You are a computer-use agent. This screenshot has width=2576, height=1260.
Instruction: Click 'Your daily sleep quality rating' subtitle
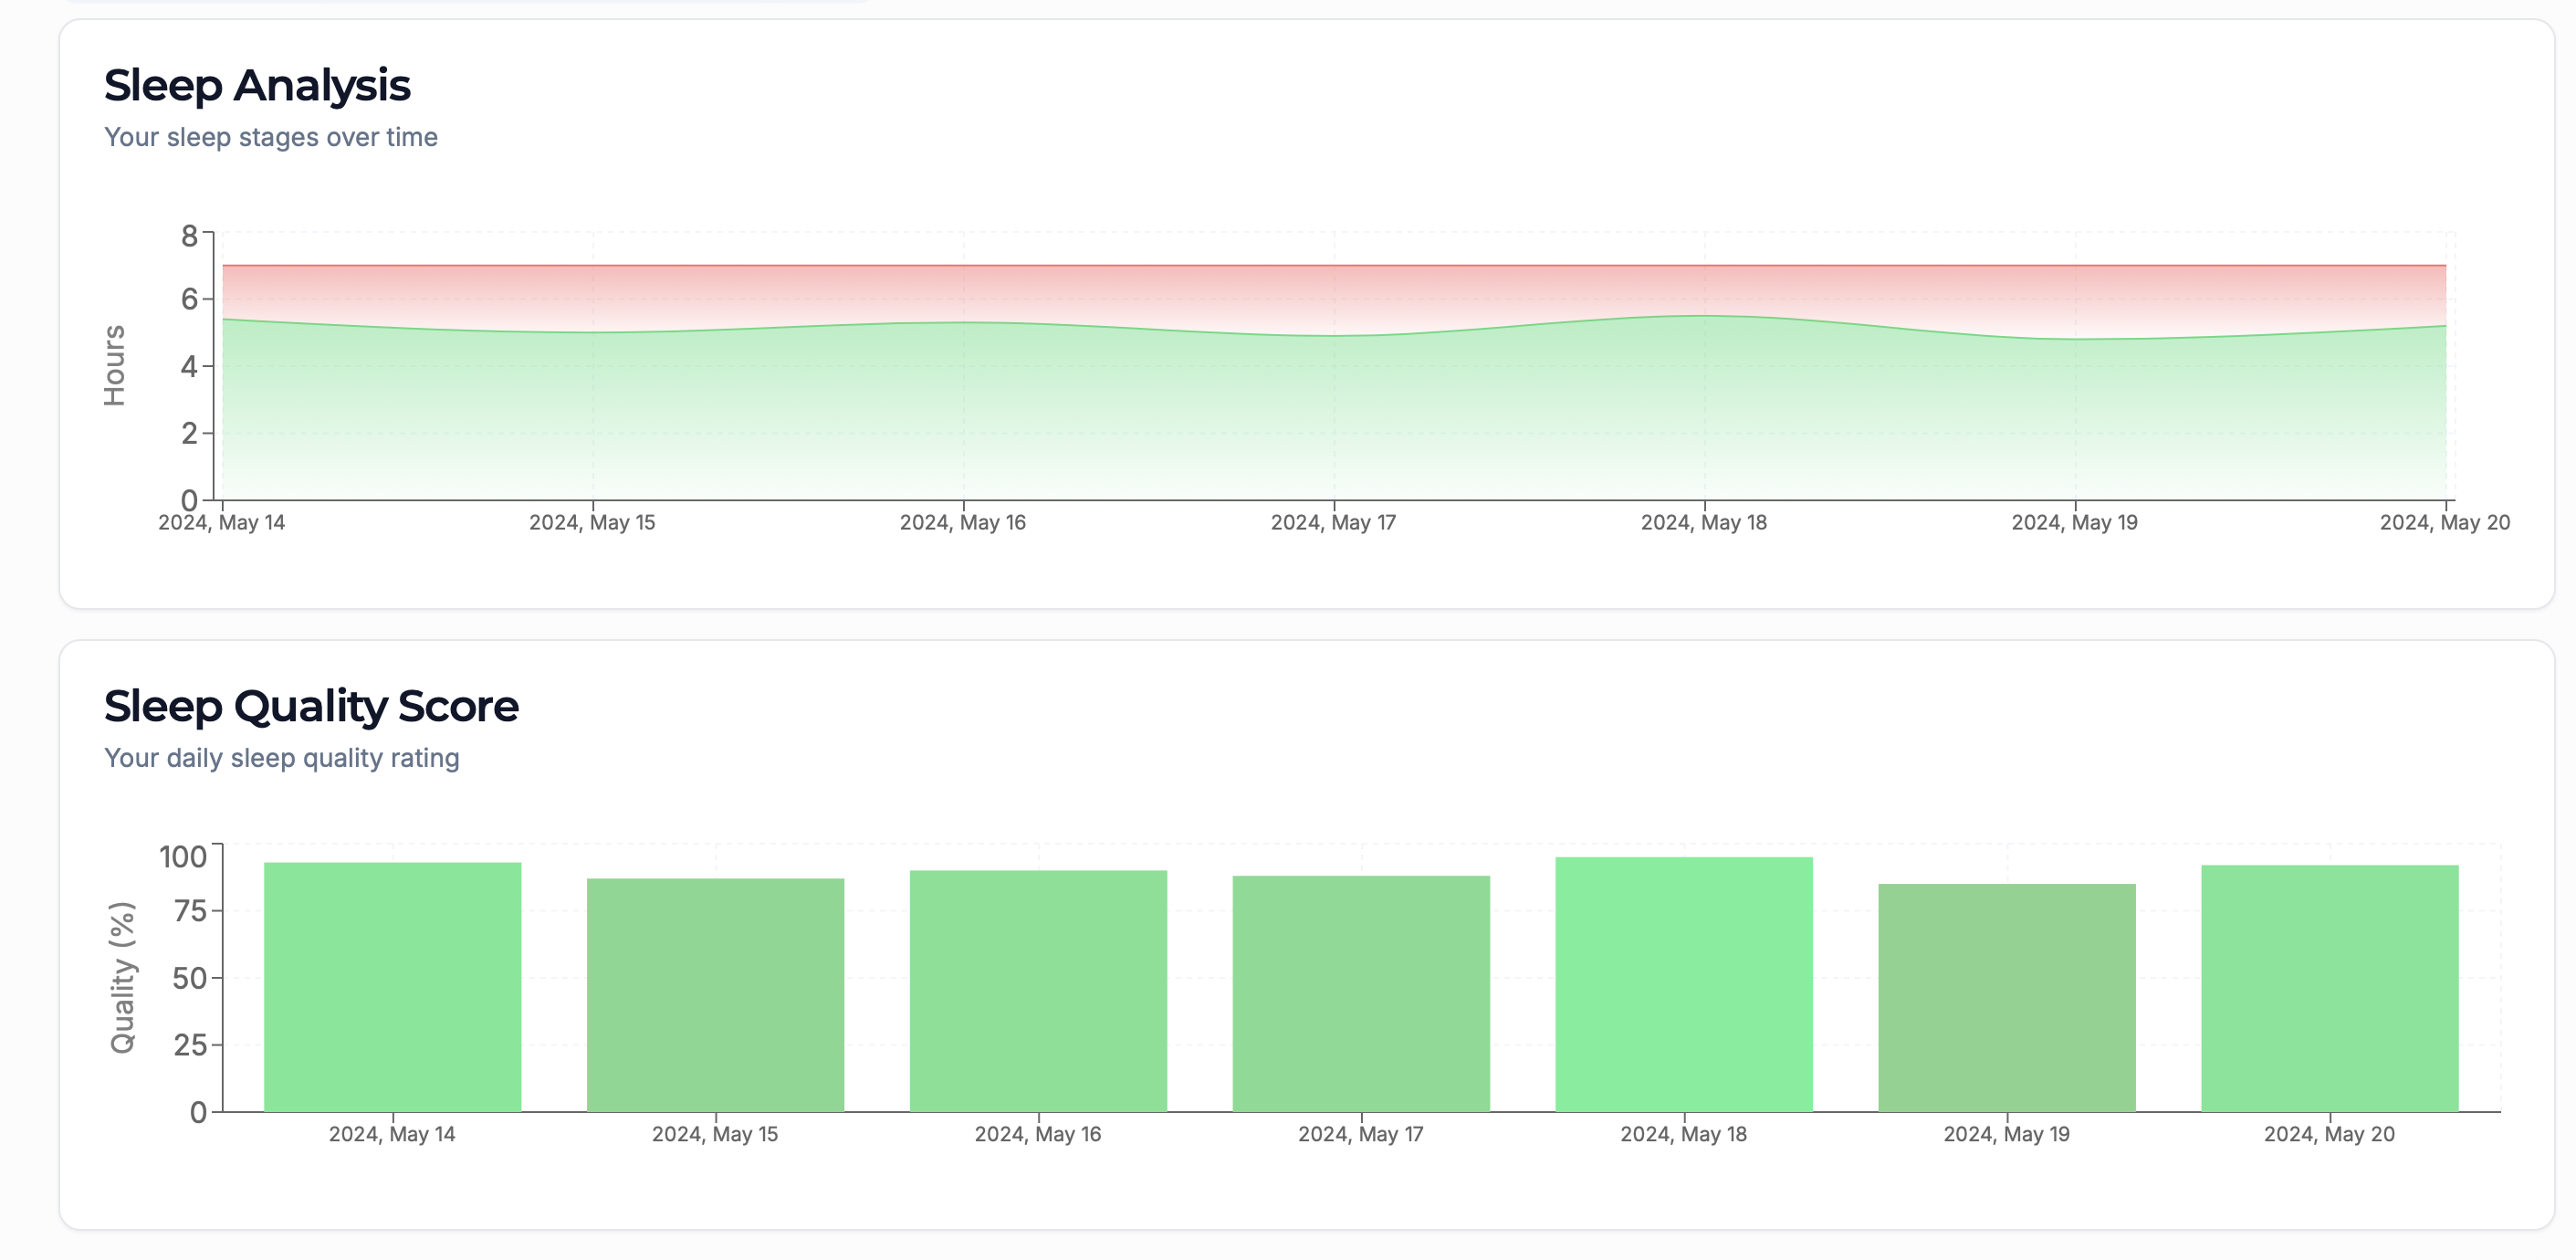pyautogui.click(x=282, y=758)
